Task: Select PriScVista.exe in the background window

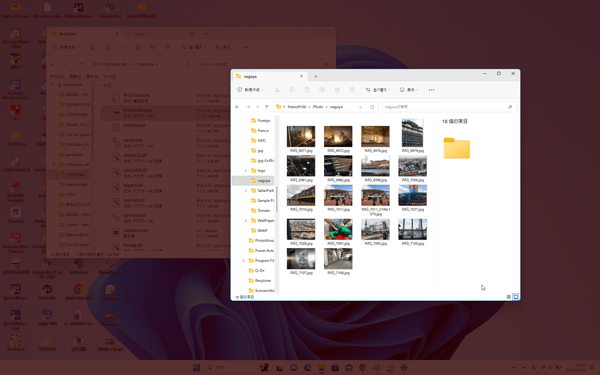Action: pyautogui.click(x=165, y=112)
